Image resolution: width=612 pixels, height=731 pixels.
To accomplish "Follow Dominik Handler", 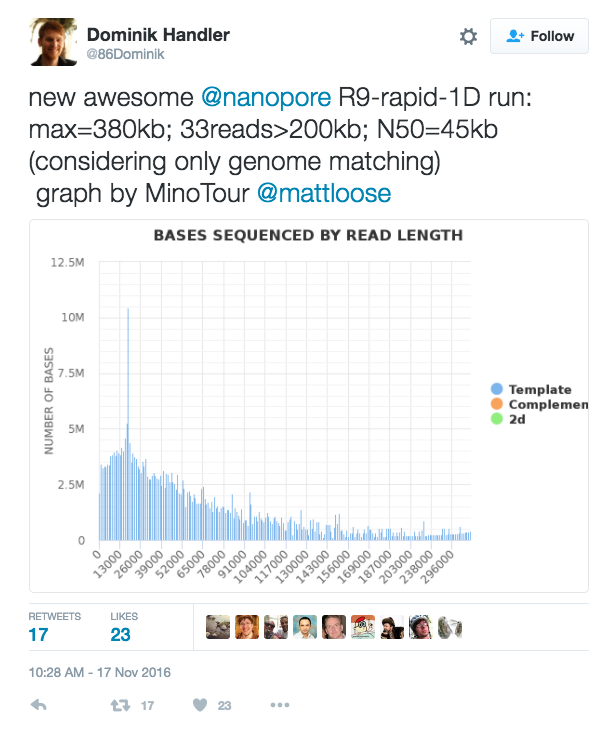I will click(x=540, y=36).
